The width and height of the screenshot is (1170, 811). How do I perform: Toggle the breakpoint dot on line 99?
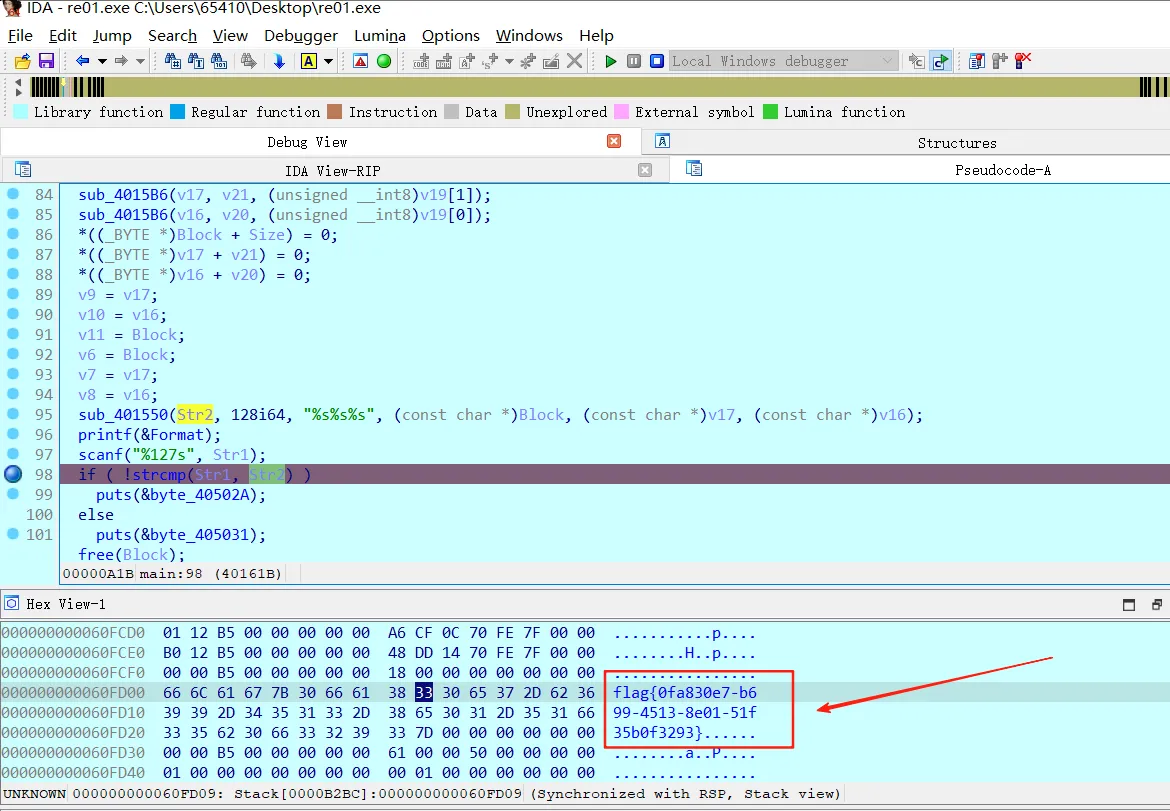point(13,494)
